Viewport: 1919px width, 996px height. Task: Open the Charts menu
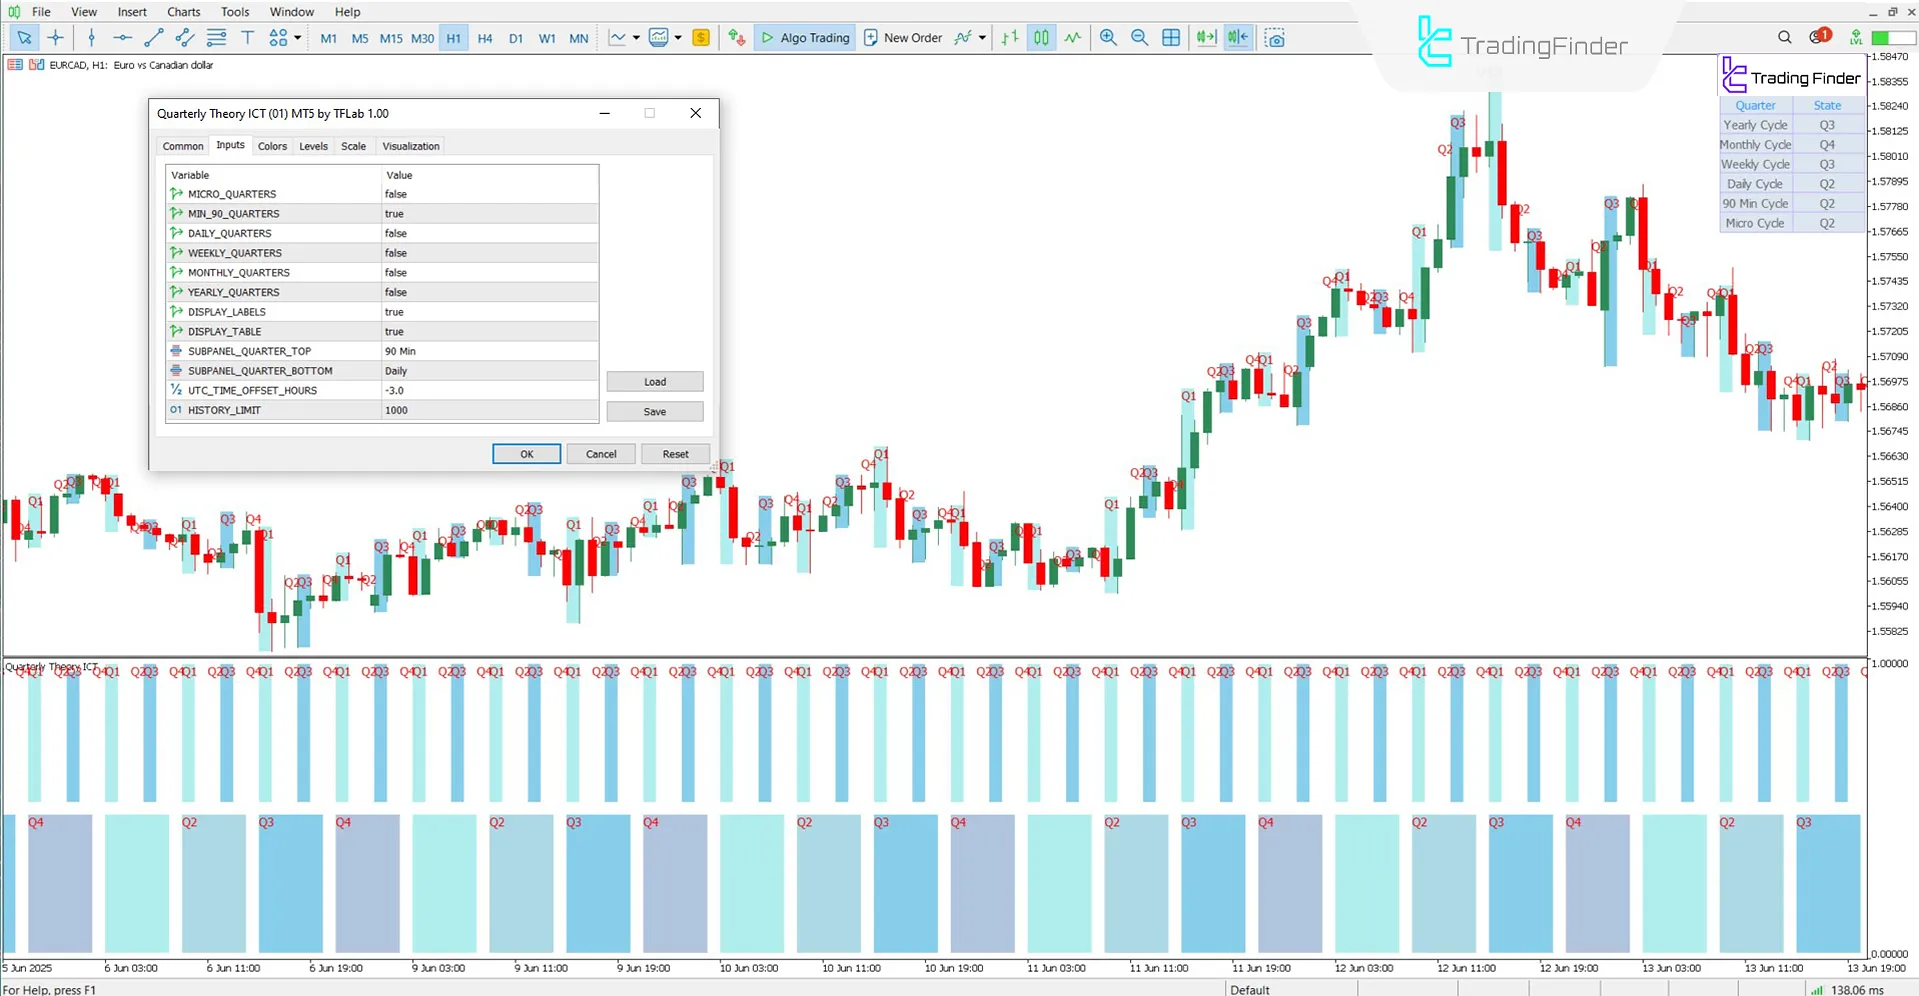pyautogui.click(x=183, y=11)
